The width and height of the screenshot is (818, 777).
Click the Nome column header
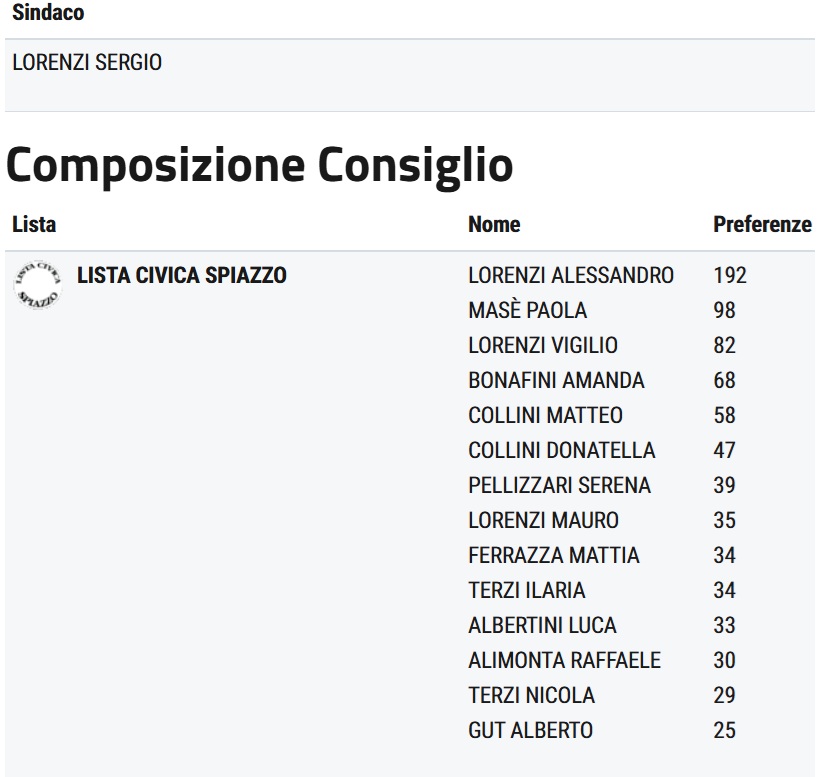(x=494, y=224)
